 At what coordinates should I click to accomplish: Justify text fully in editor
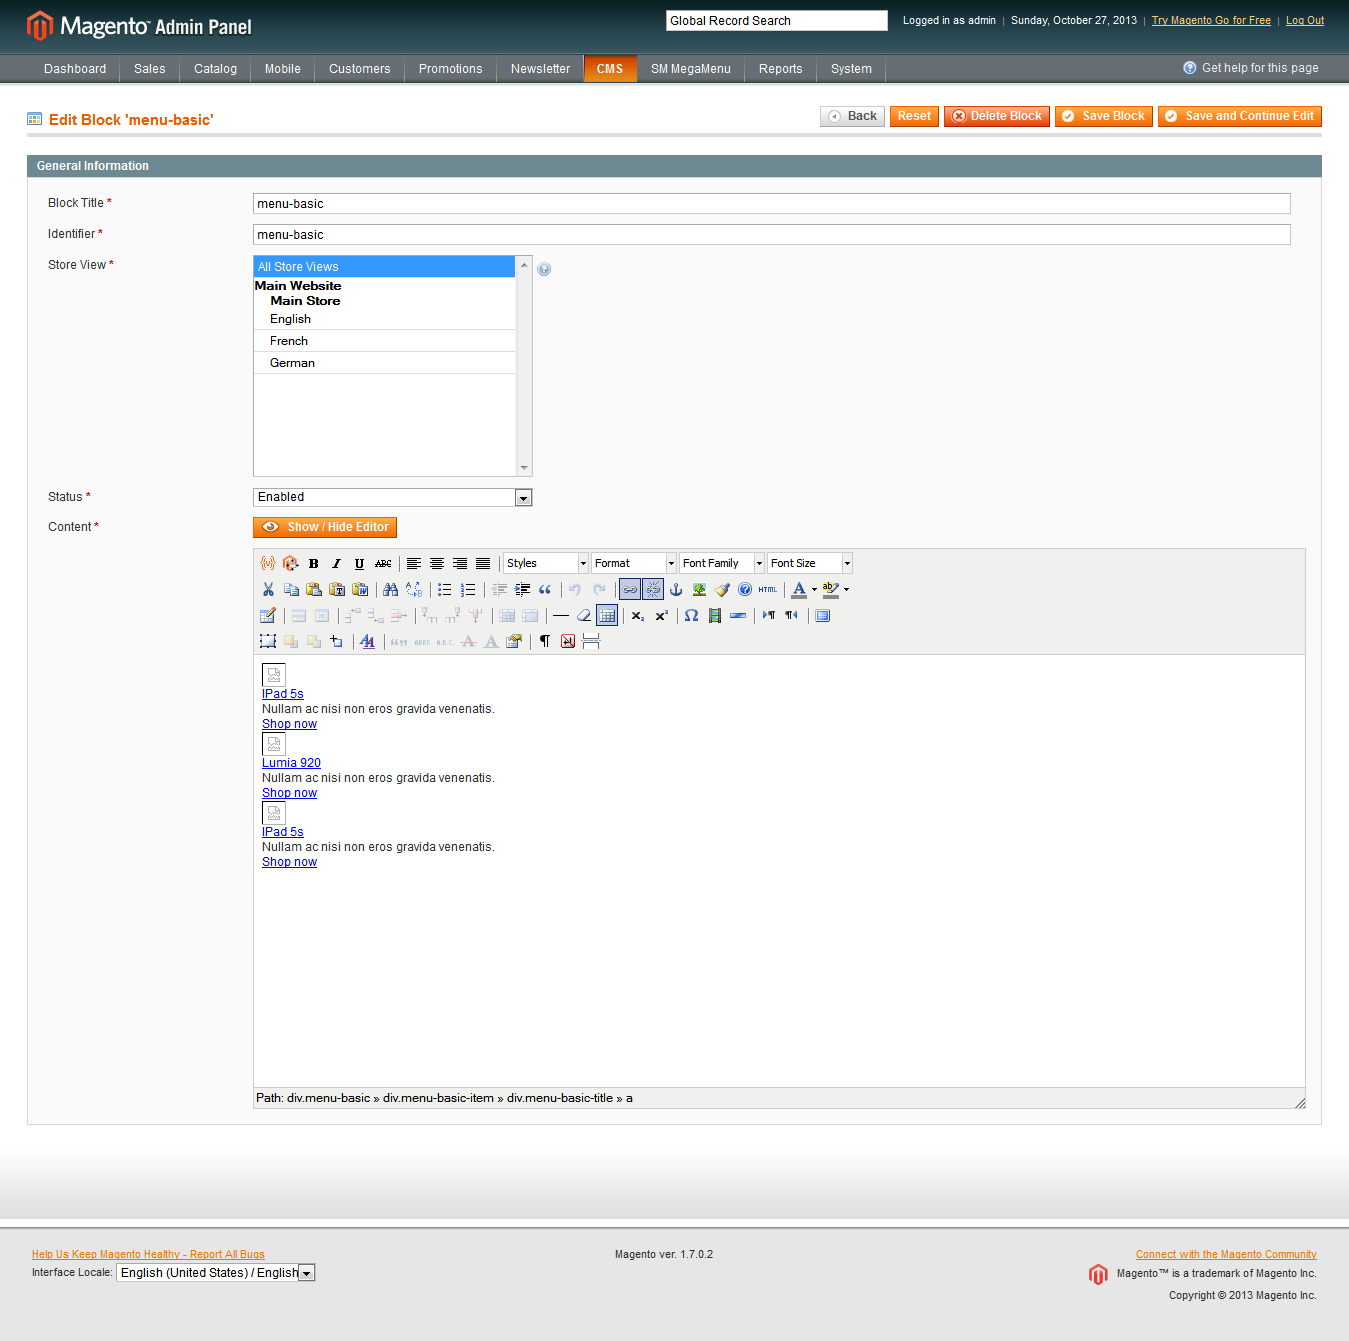tap(483, 564)
